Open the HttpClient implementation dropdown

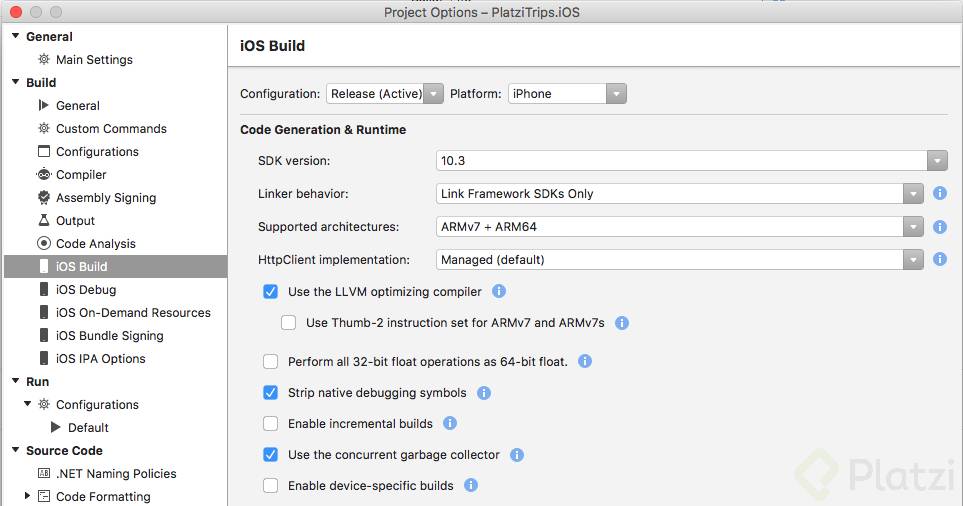679,260
